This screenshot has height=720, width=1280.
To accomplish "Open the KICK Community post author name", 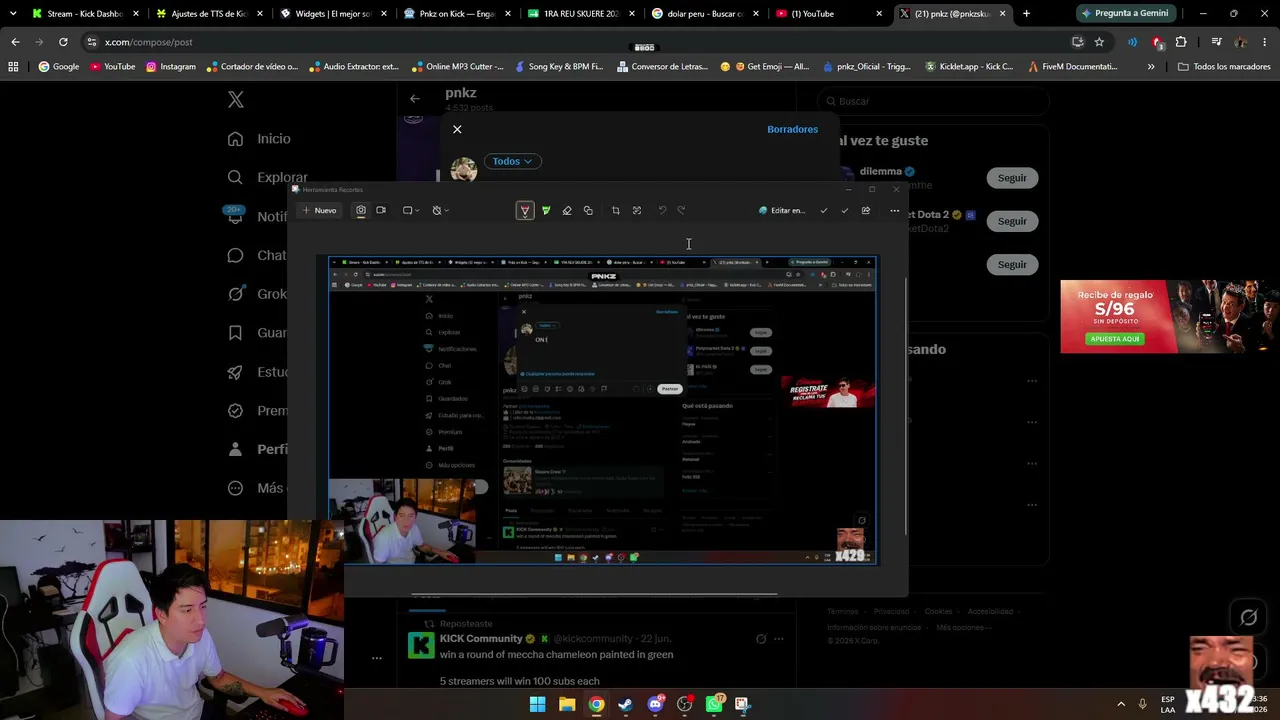I will (481, 638).
